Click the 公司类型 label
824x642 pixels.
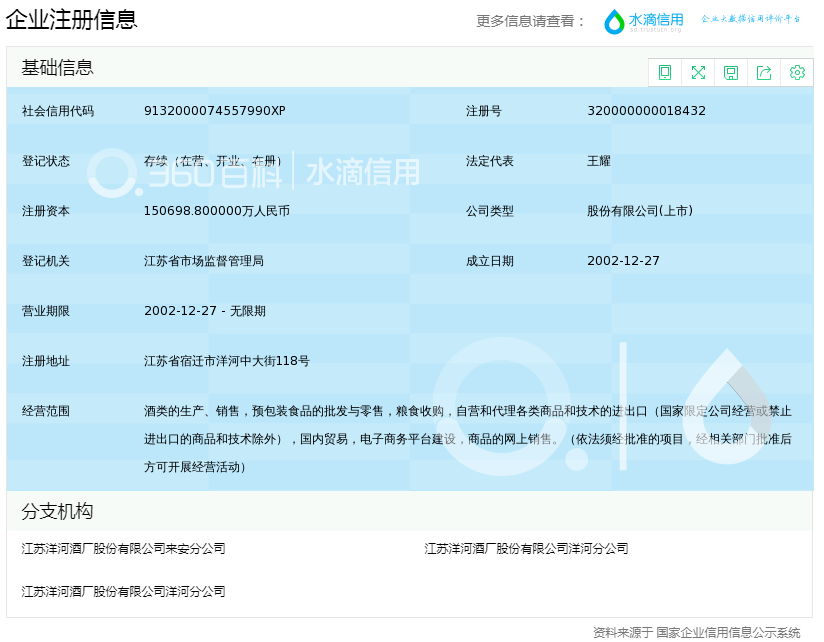click(x=489, y=211)
